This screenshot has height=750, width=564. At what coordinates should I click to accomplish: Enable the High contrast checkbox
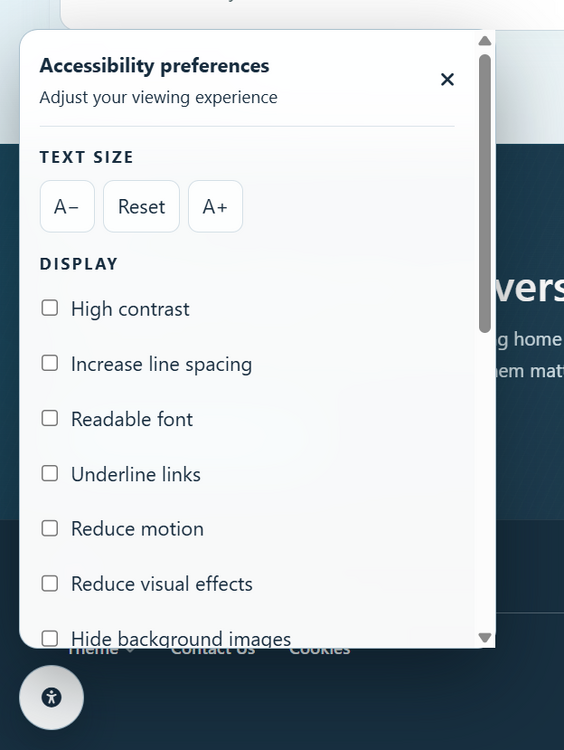coord(50,308)
